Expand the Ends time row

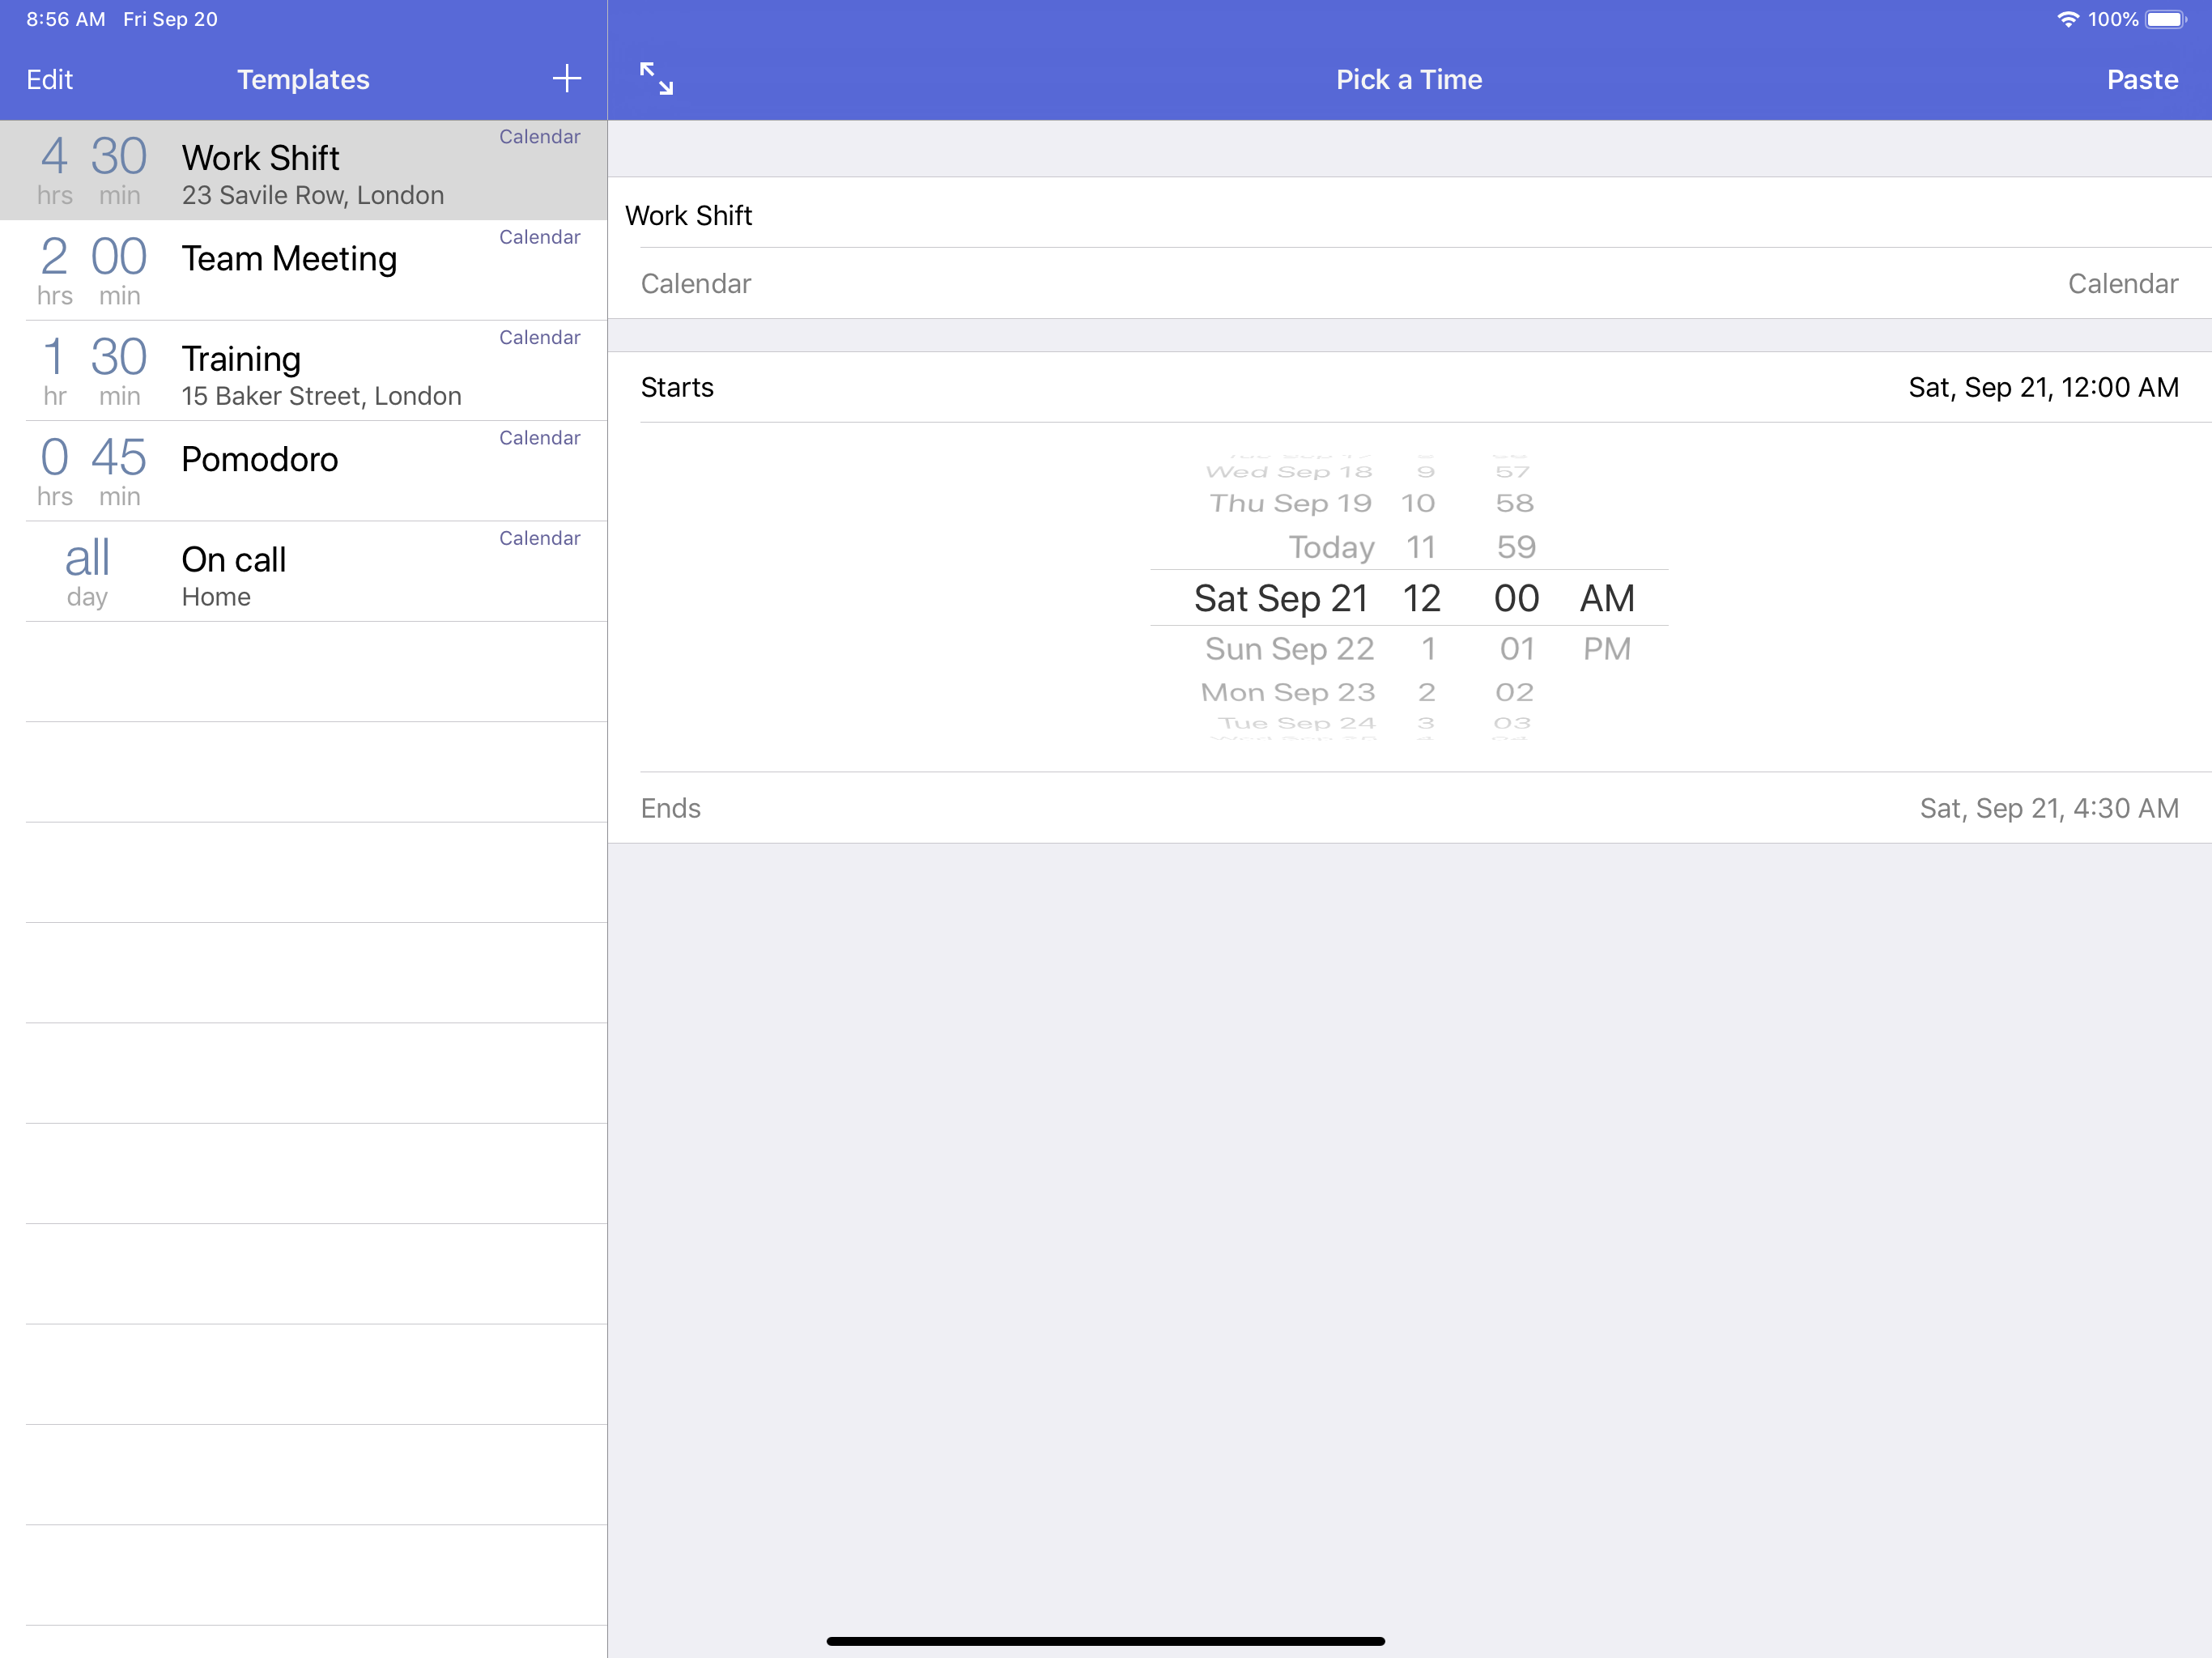pos(1409,808)
